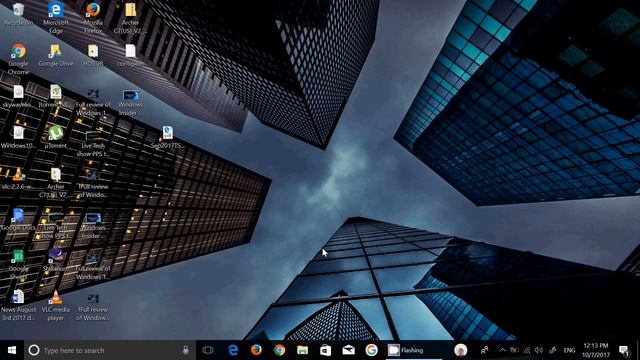Viewport: 640px width, 360px height.
Task: Click the pinned contact avatar on the taskbar
Action: (461, 350)
